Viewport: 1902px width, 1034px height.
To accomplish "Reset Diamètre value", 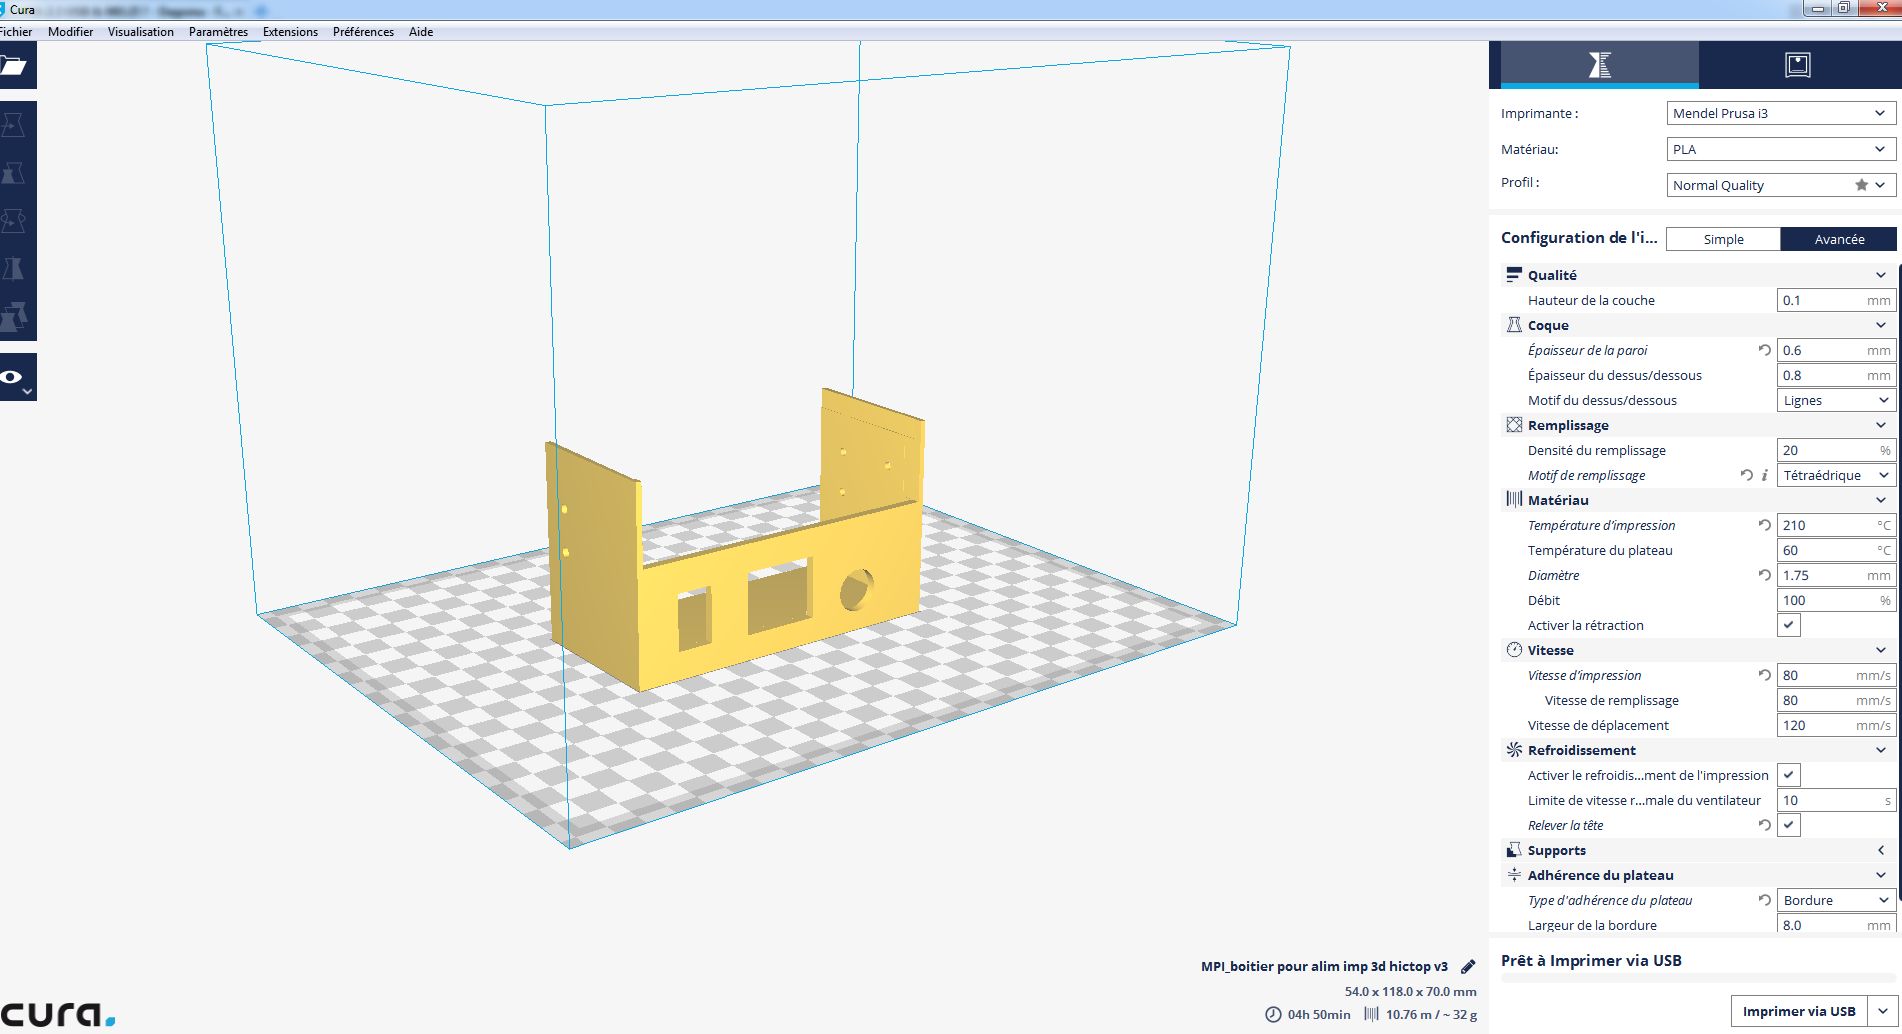I will point(1765,575).
